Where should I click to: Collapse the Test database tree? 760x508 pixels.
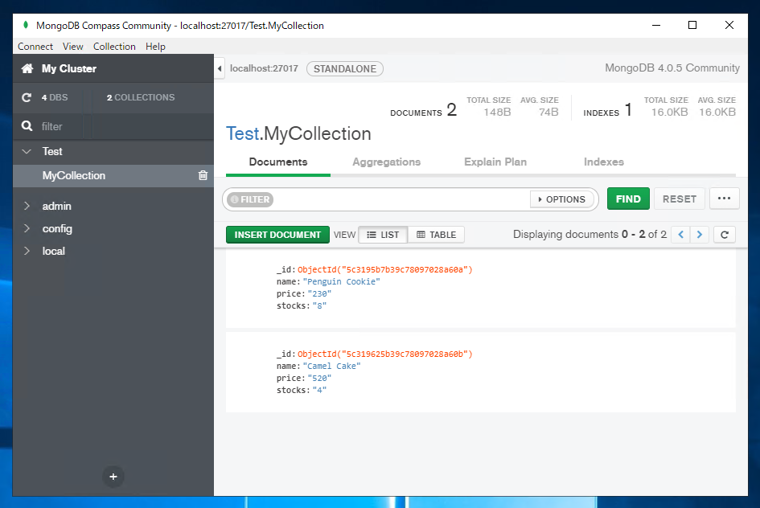click(x=27, y=151)
